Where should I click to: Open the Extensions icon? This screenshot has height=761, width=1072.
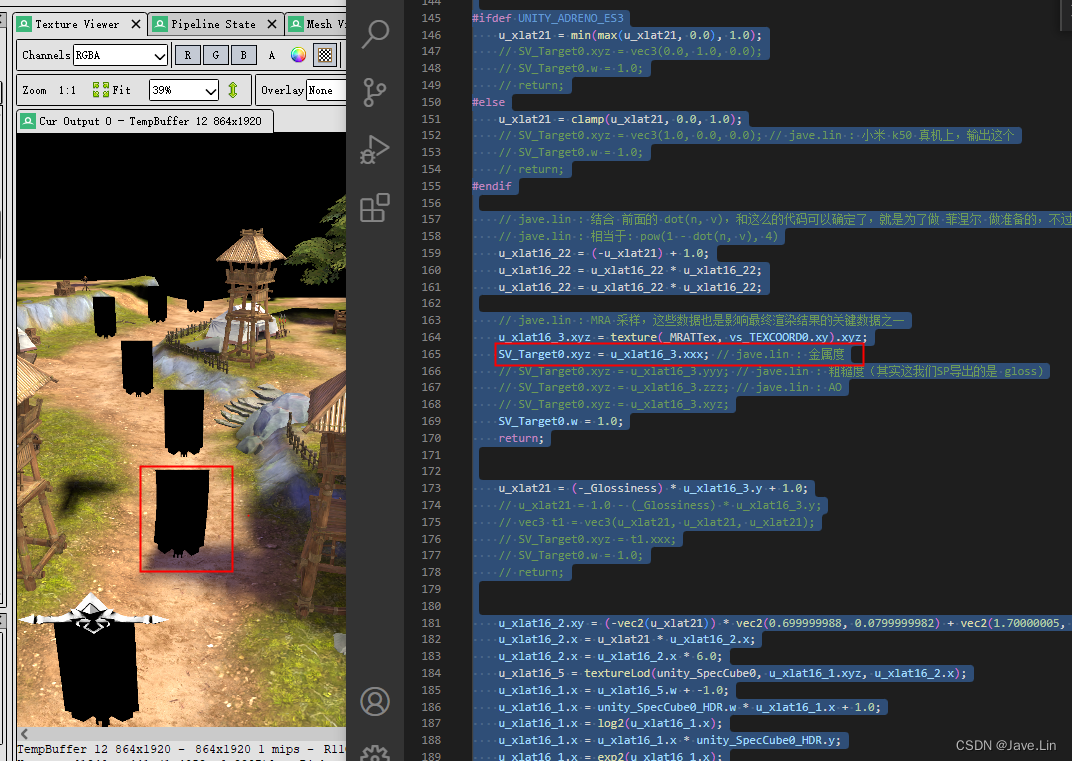[375, 208]
